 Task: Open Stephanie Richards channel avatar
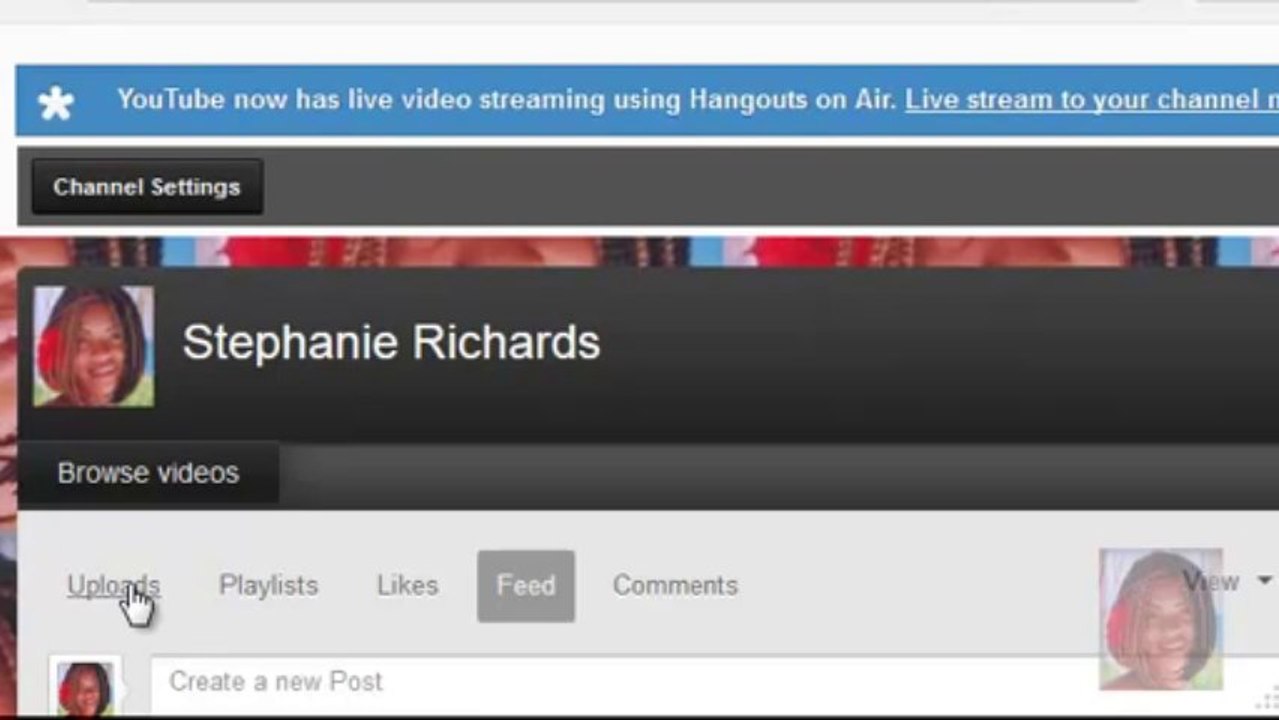click(94, 346)
